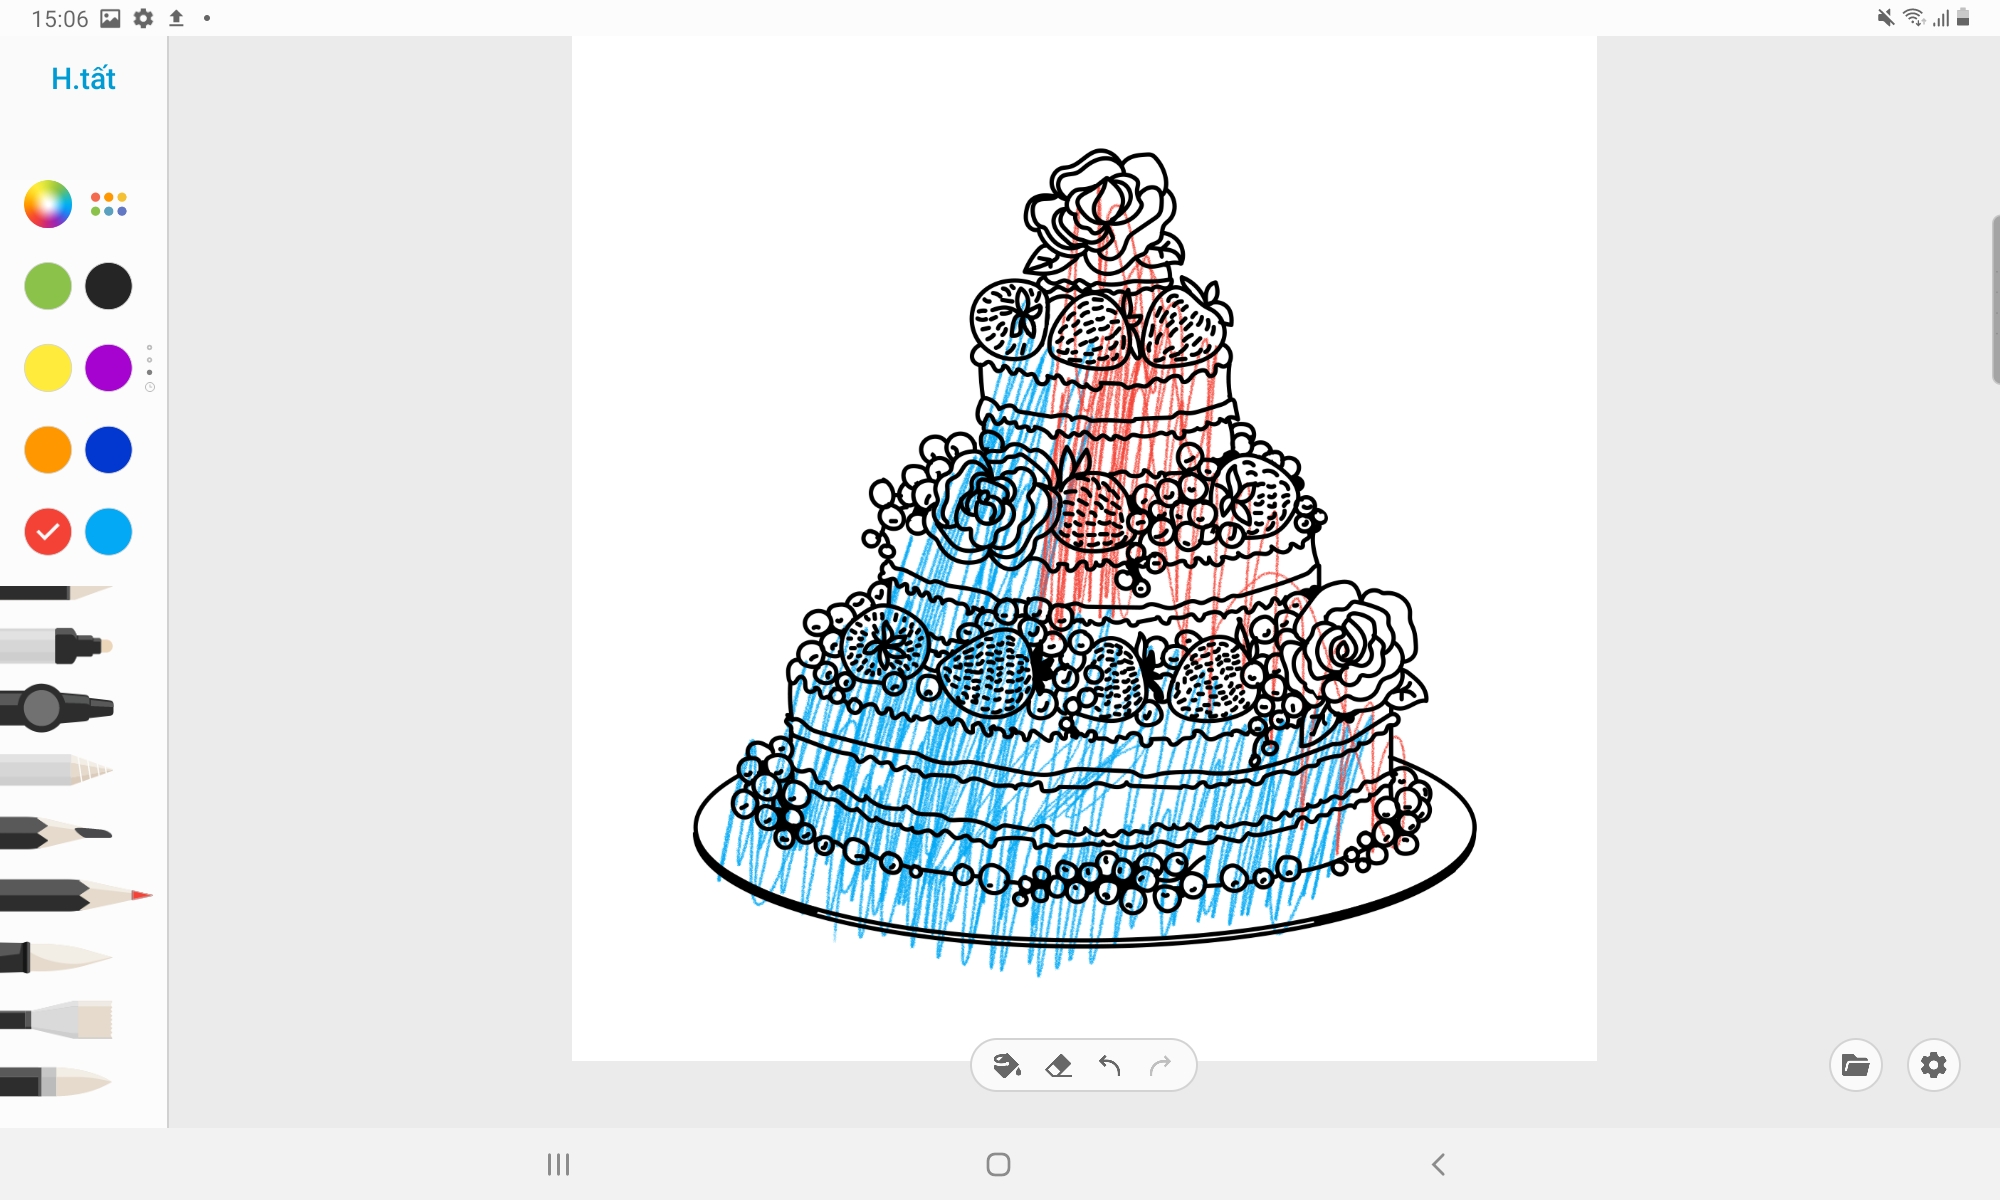Select the paint bucket fill tool
The width and height of the screenshot is (2000, 1200).
[1007, 1066]
